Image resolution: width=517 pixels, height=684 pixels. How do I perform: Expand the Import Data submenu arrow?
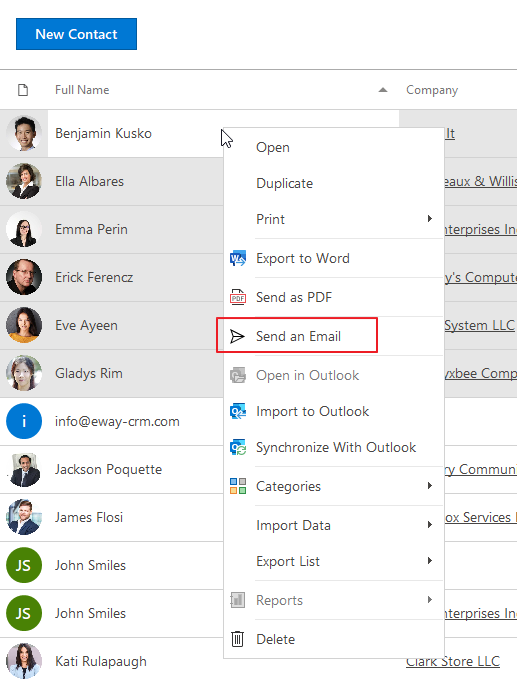[x=430, y=524]
